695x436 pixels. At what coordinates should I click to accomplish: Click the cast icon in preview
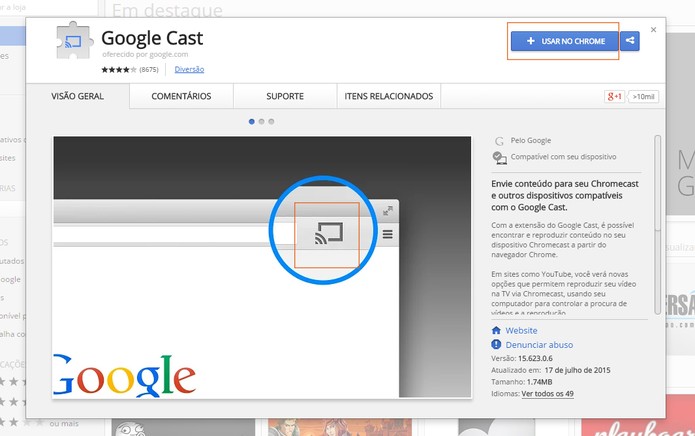pos(329,234)
